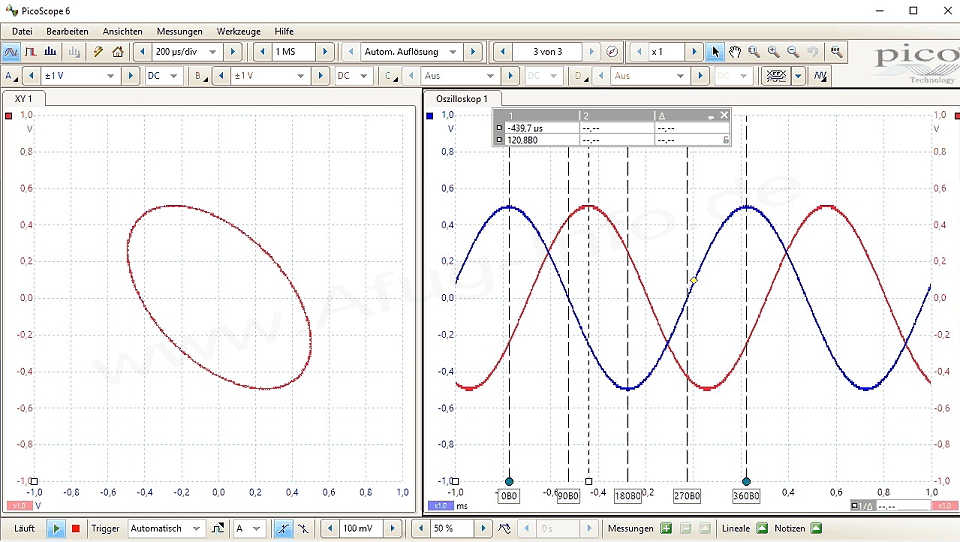Click zoom to full view icon
The width and height of the screenshot is (960, 542).
pyautogui.click(x=836, y=52)
